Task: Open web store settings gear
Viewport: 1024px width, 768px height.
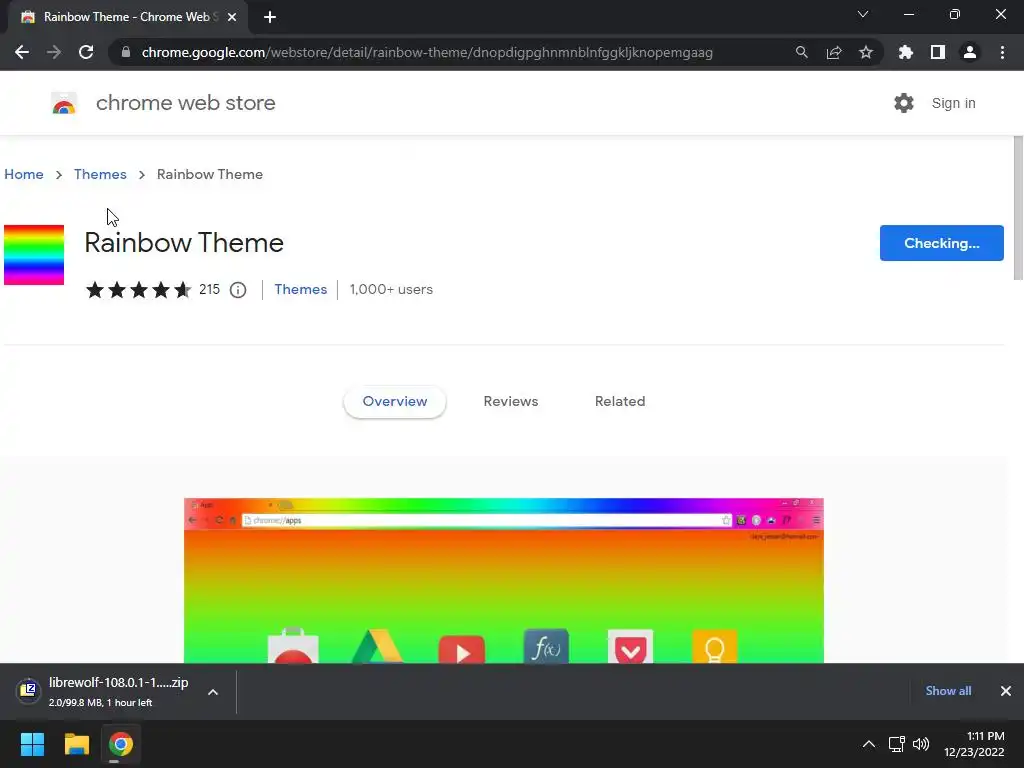Action: click(904, 103)
